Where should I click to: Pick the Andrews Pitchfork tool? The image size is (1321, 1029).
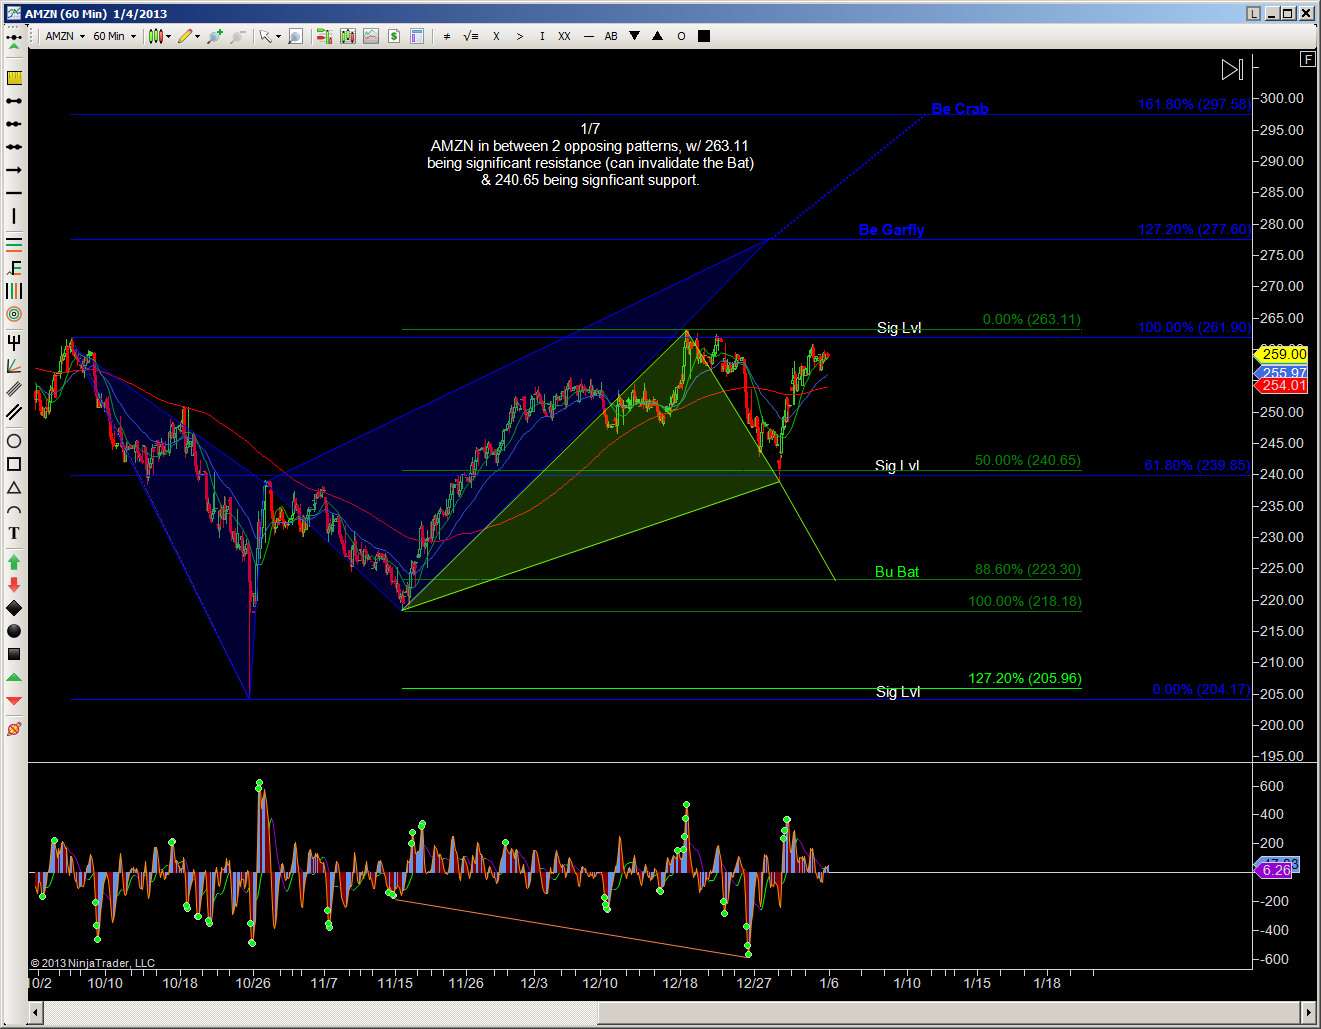[14, 343]
